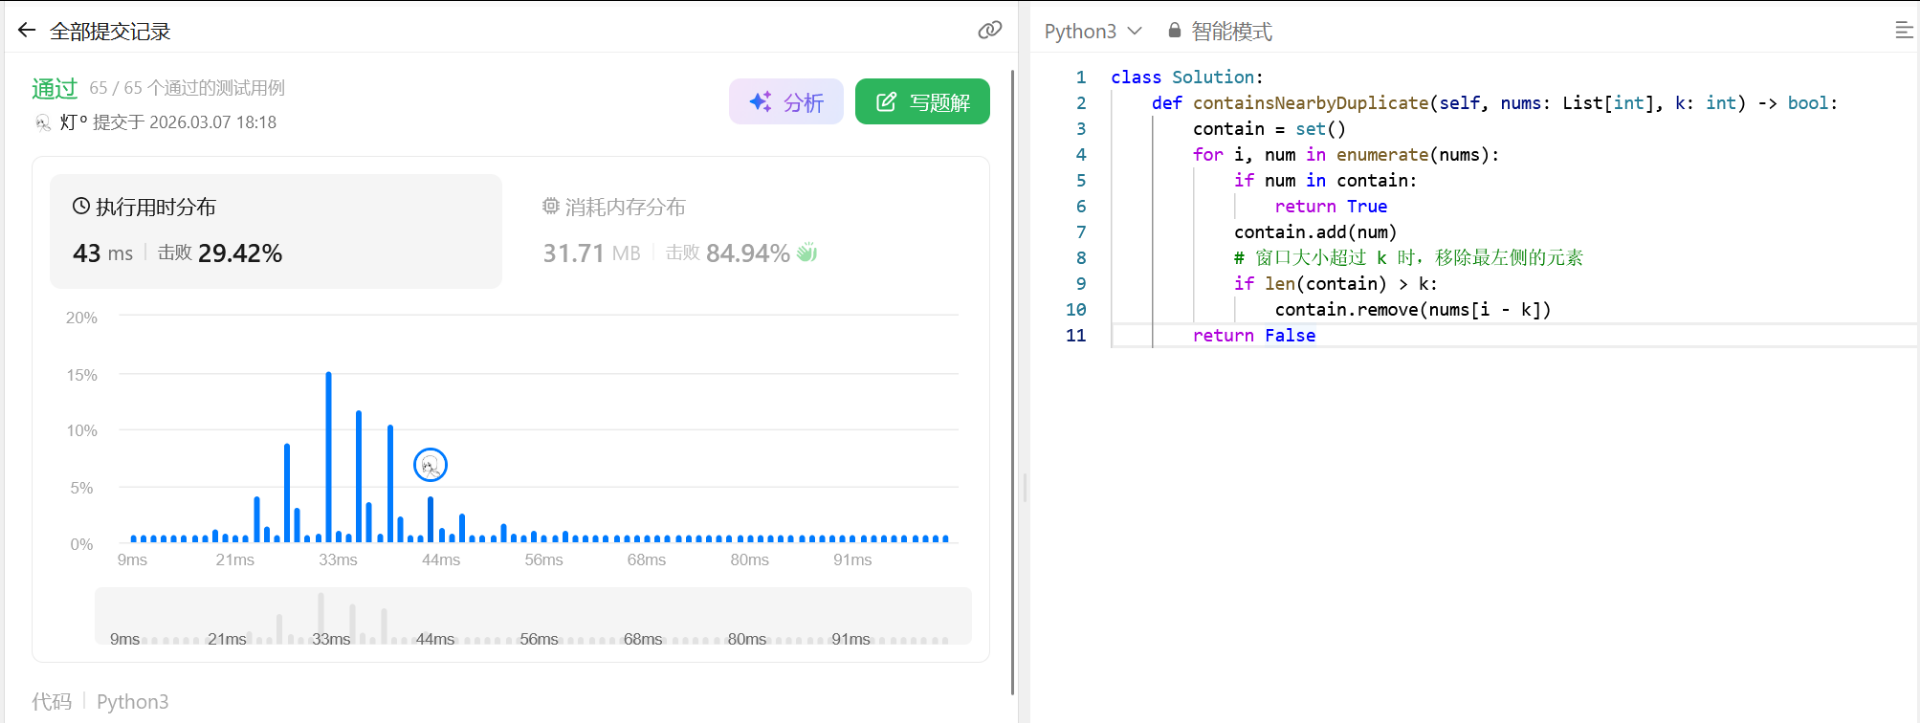1920x723 pixels.
Task: Click the submitter avatar next to 灯°
Action: pyautogui.click(x=43, y=122)
